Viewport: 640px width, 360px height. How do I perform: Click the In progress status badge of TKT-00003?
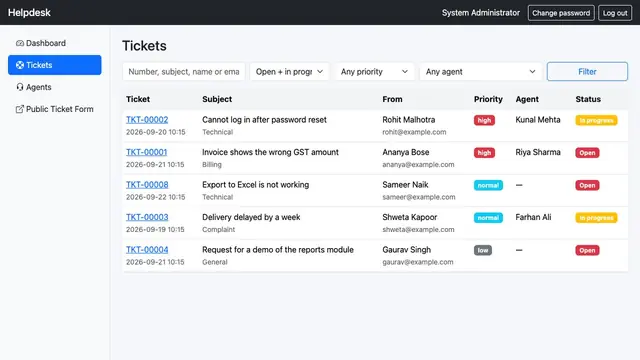pos(596,218)
